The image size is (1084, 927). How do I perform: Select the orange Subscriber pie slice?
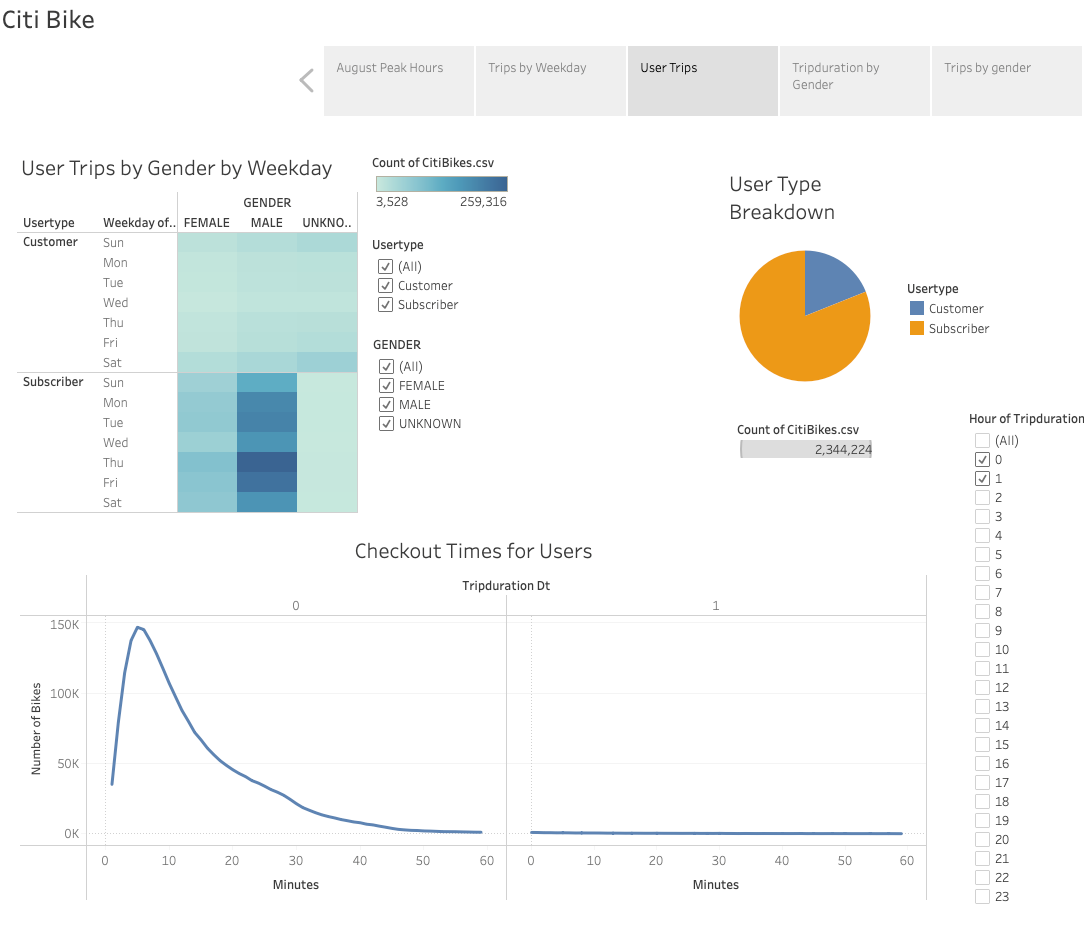pos(788,339)
